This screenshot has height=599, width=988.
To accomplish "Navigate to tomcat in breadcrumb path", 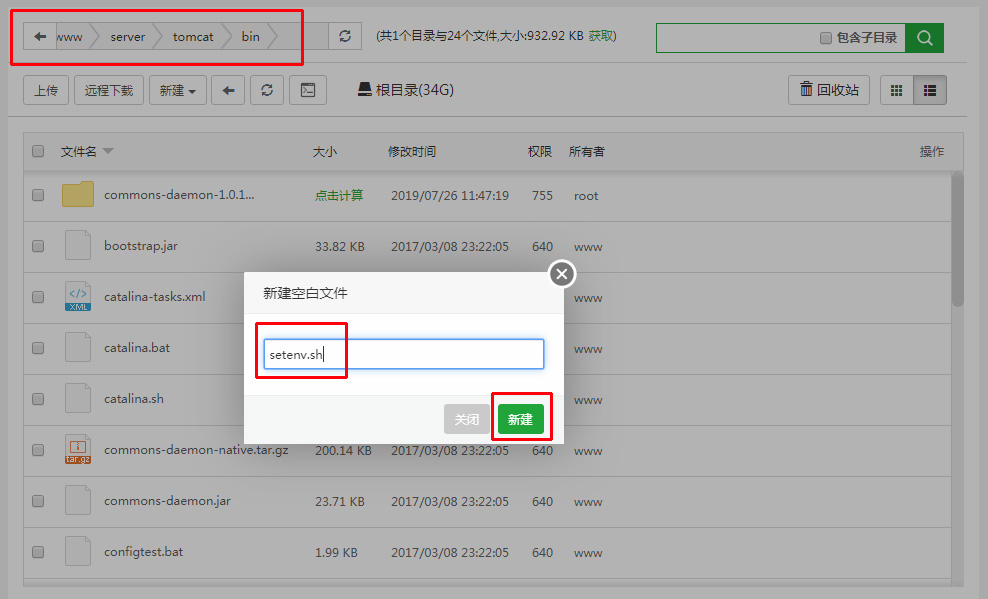I will [x=192, y=37].
